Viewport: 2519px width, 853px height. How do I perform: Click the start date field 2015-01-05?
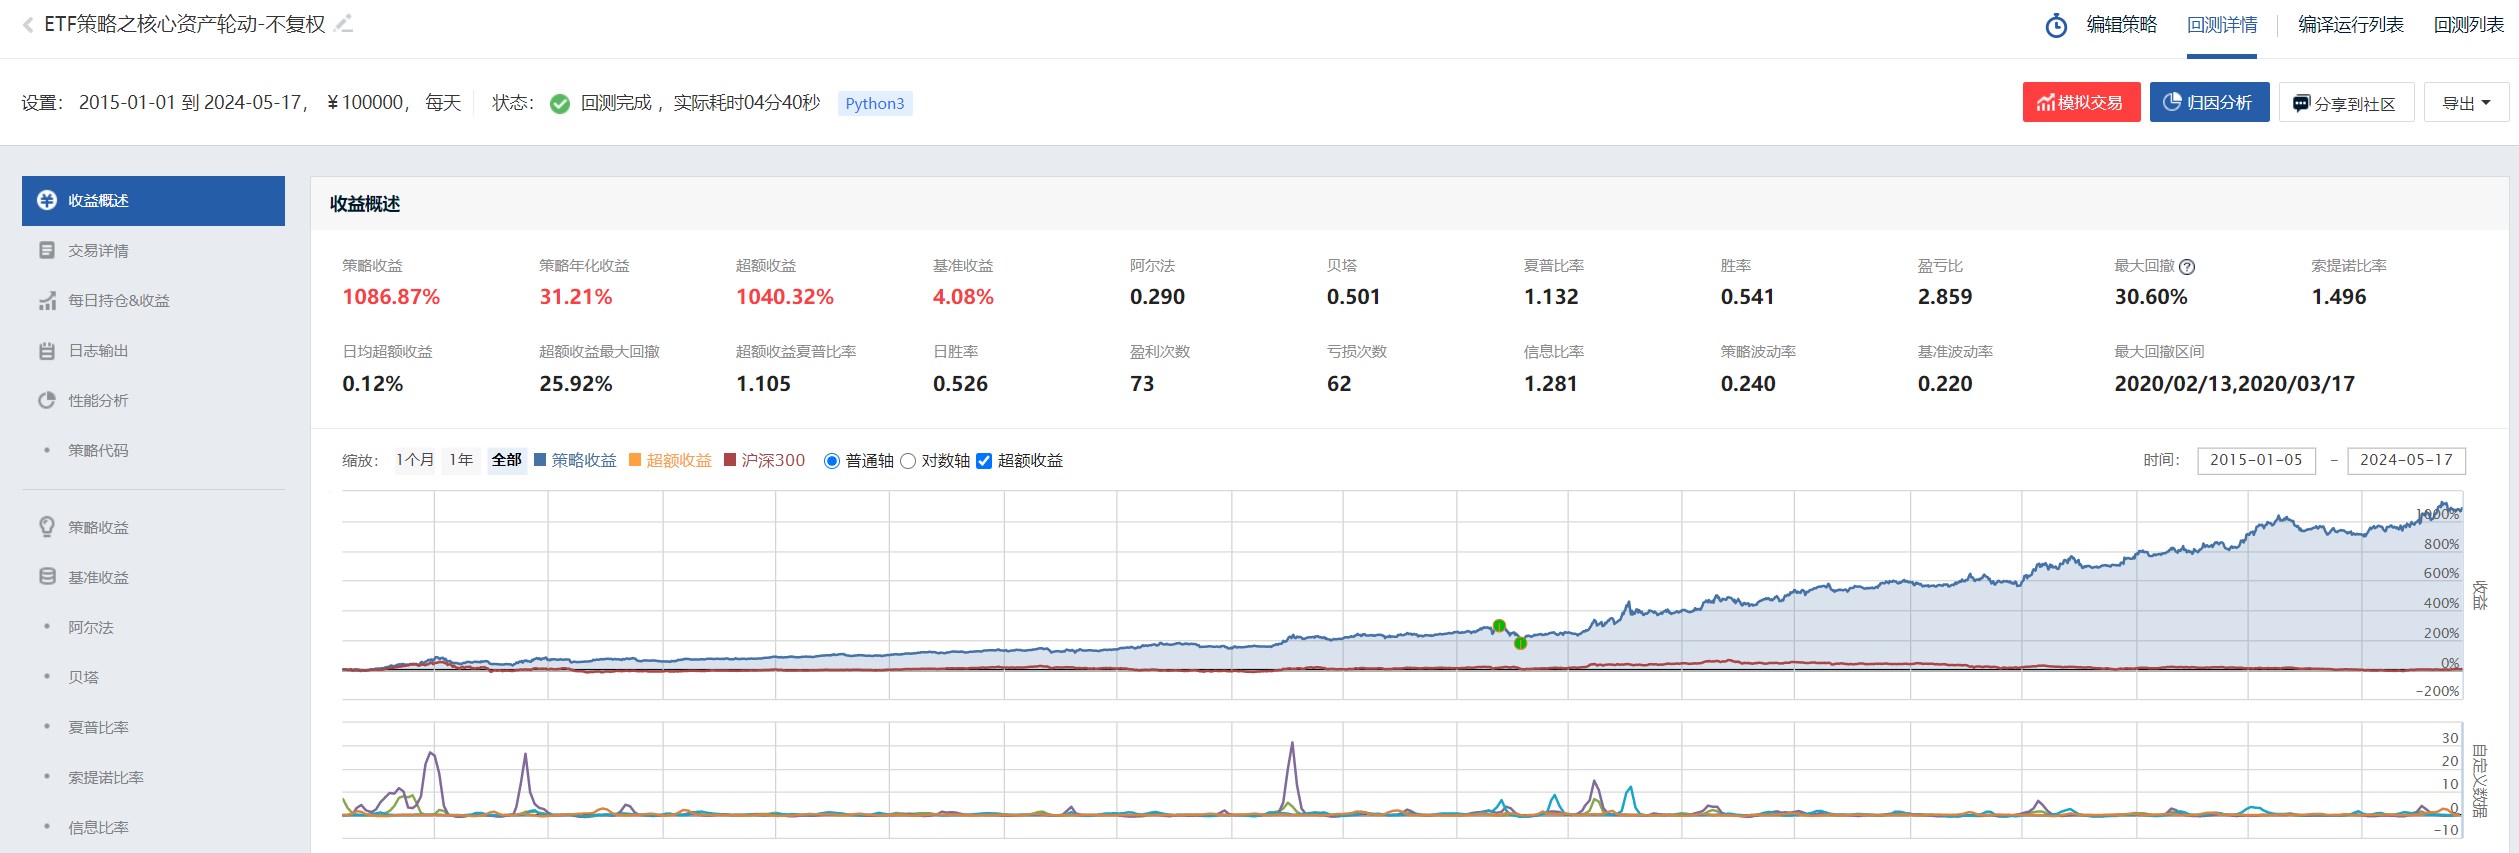[2255, 460]
